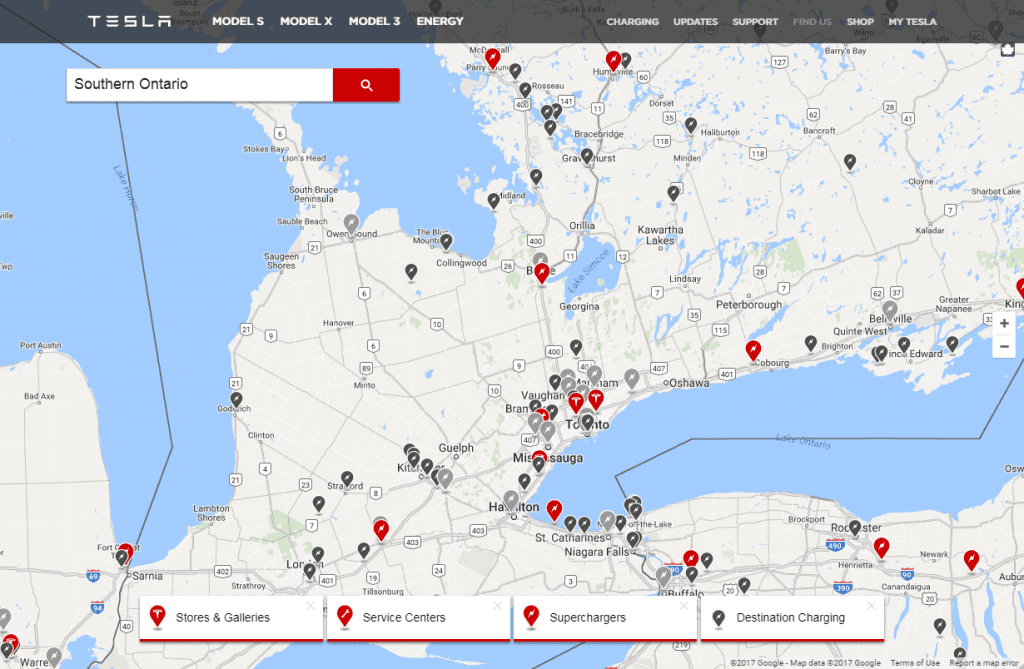Select the gray pin at Belleville
The height and width of the screenshot is (669, 1024).
[890, 310]
